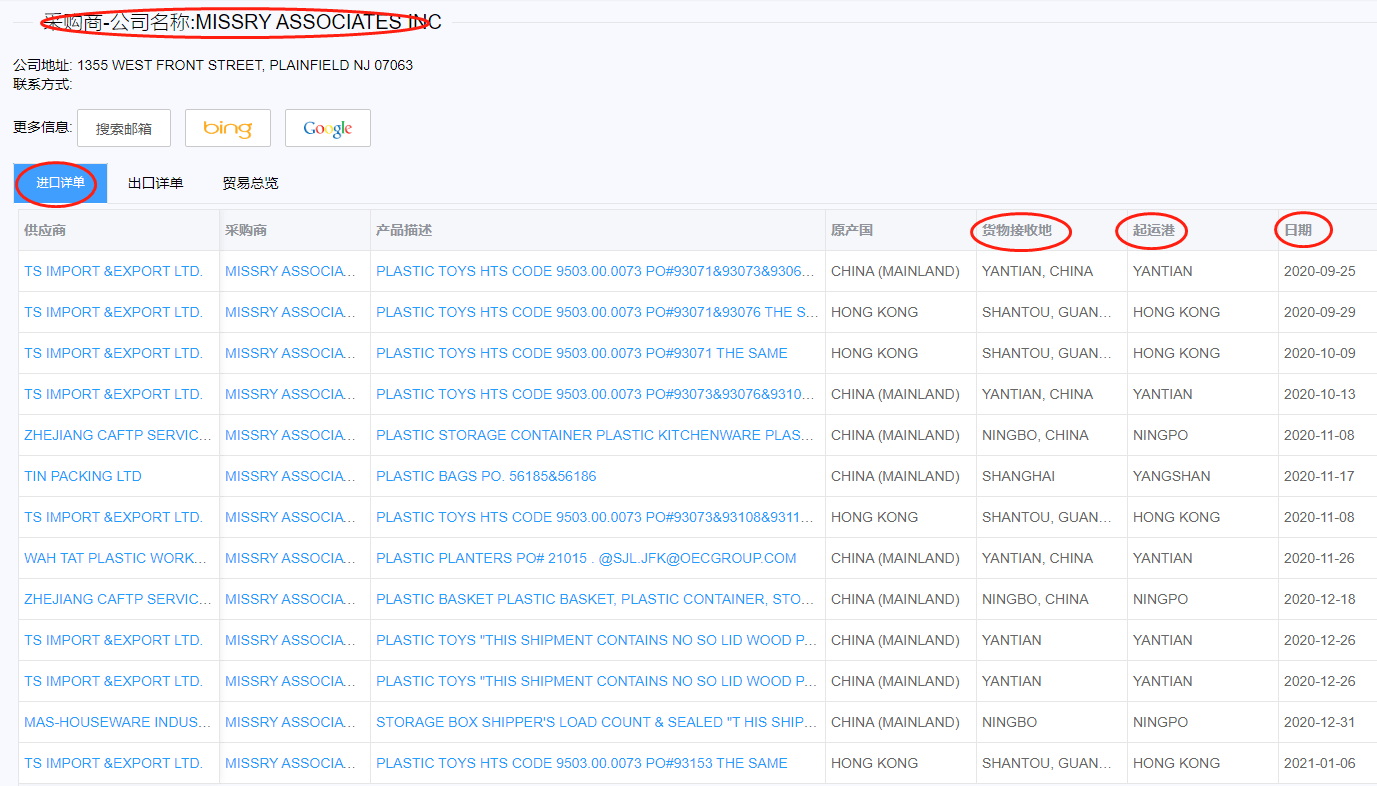
Task: Select the date cell 2021-01-06
Action: (1320, 763)
